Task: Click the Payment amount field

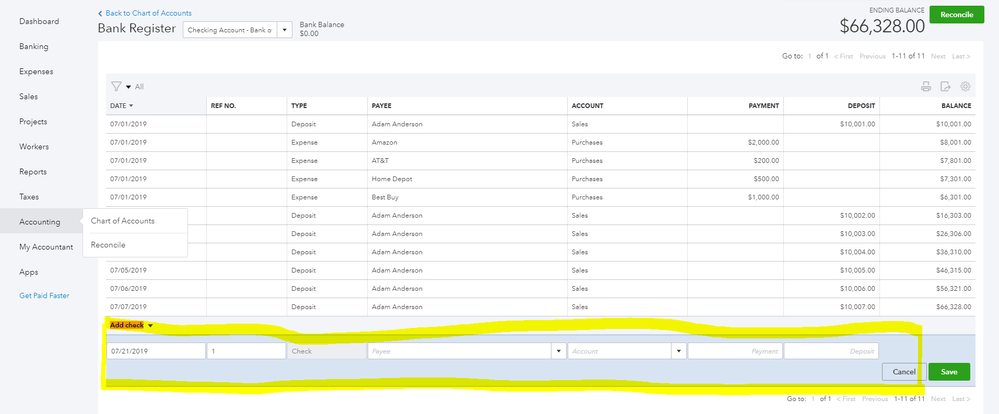Action: tap(735, 351)
